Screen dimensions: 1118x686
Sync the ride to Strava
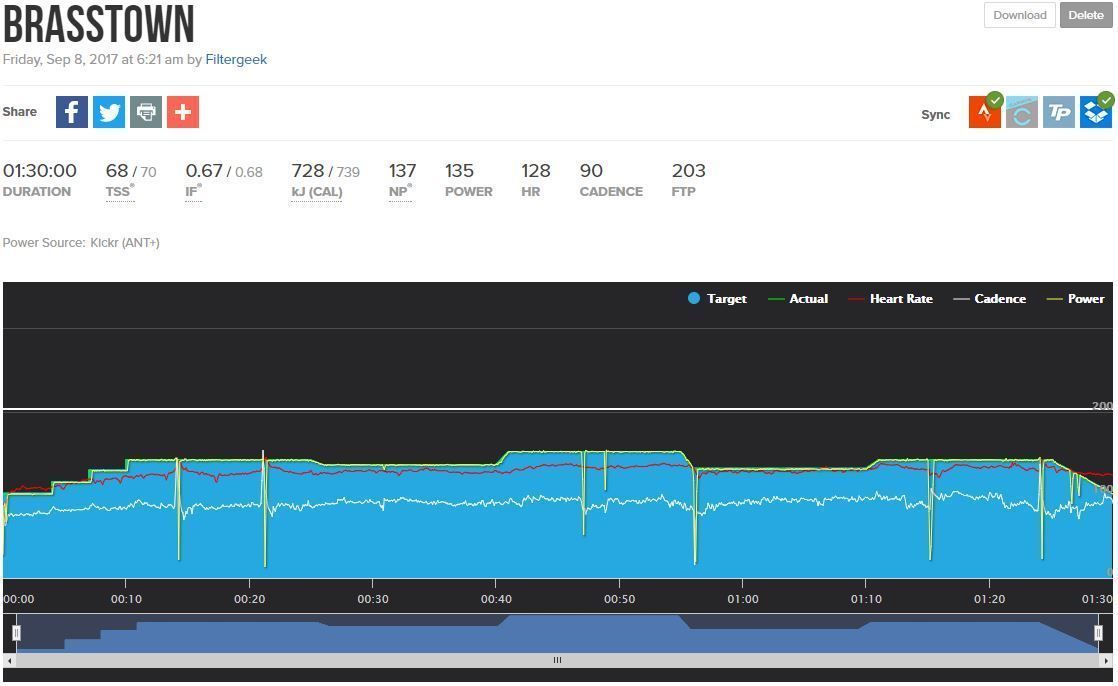click(x=985, y=113)
